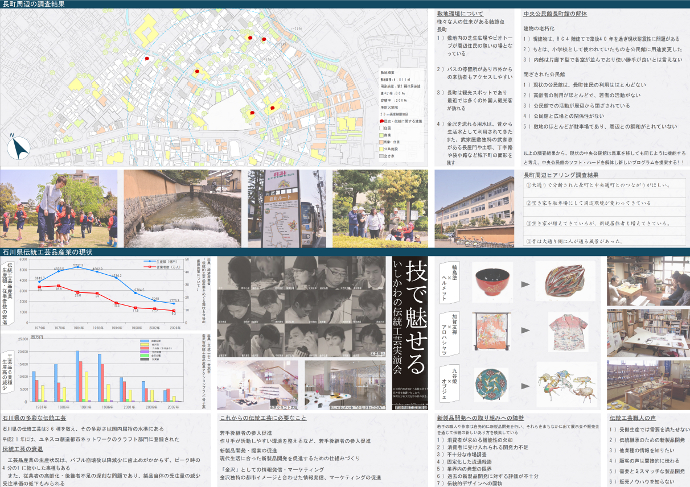Image resolution: width=690 pixels, height=487 pixels.
Task: Click the 長町周辺の調査結果 header bar
Action: (x=345, y=4)
